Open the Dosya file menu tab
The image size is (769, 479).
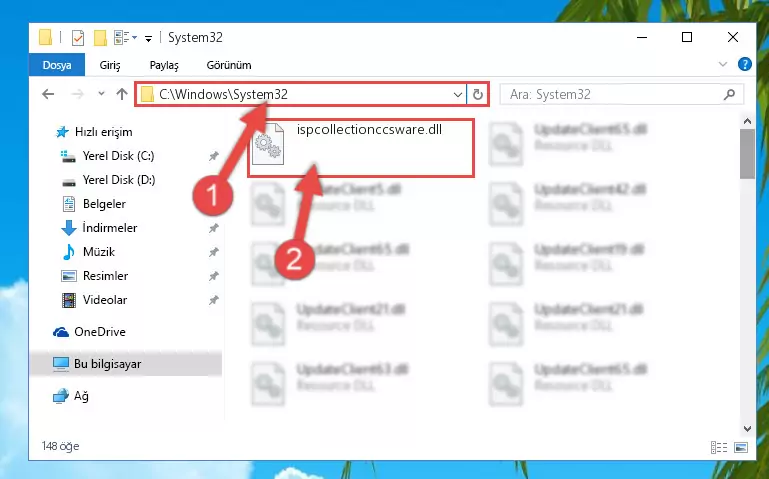click(x=57, y=65)
